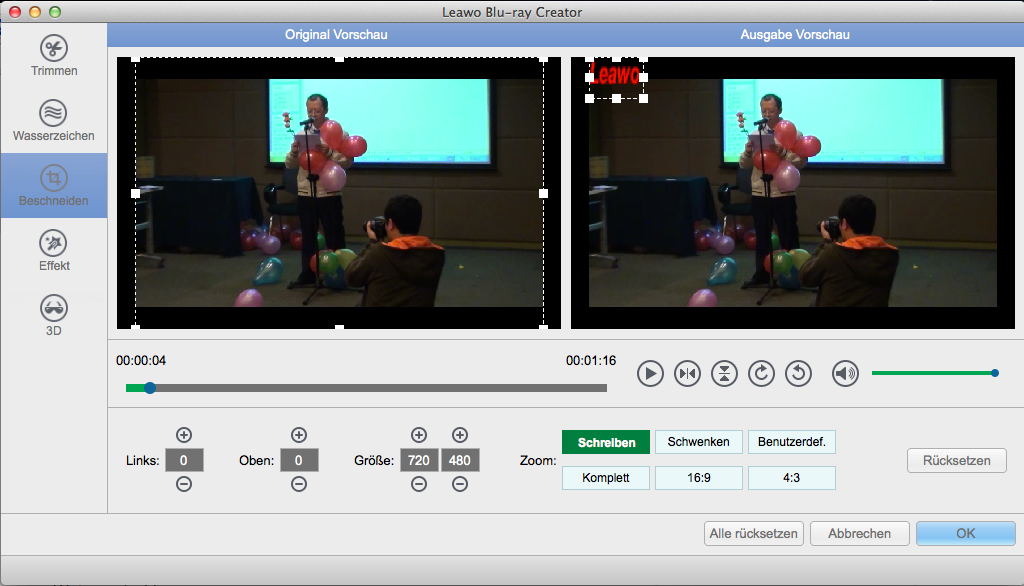
Task: Open the Trimmen tool
Action: tap(54, 56)
